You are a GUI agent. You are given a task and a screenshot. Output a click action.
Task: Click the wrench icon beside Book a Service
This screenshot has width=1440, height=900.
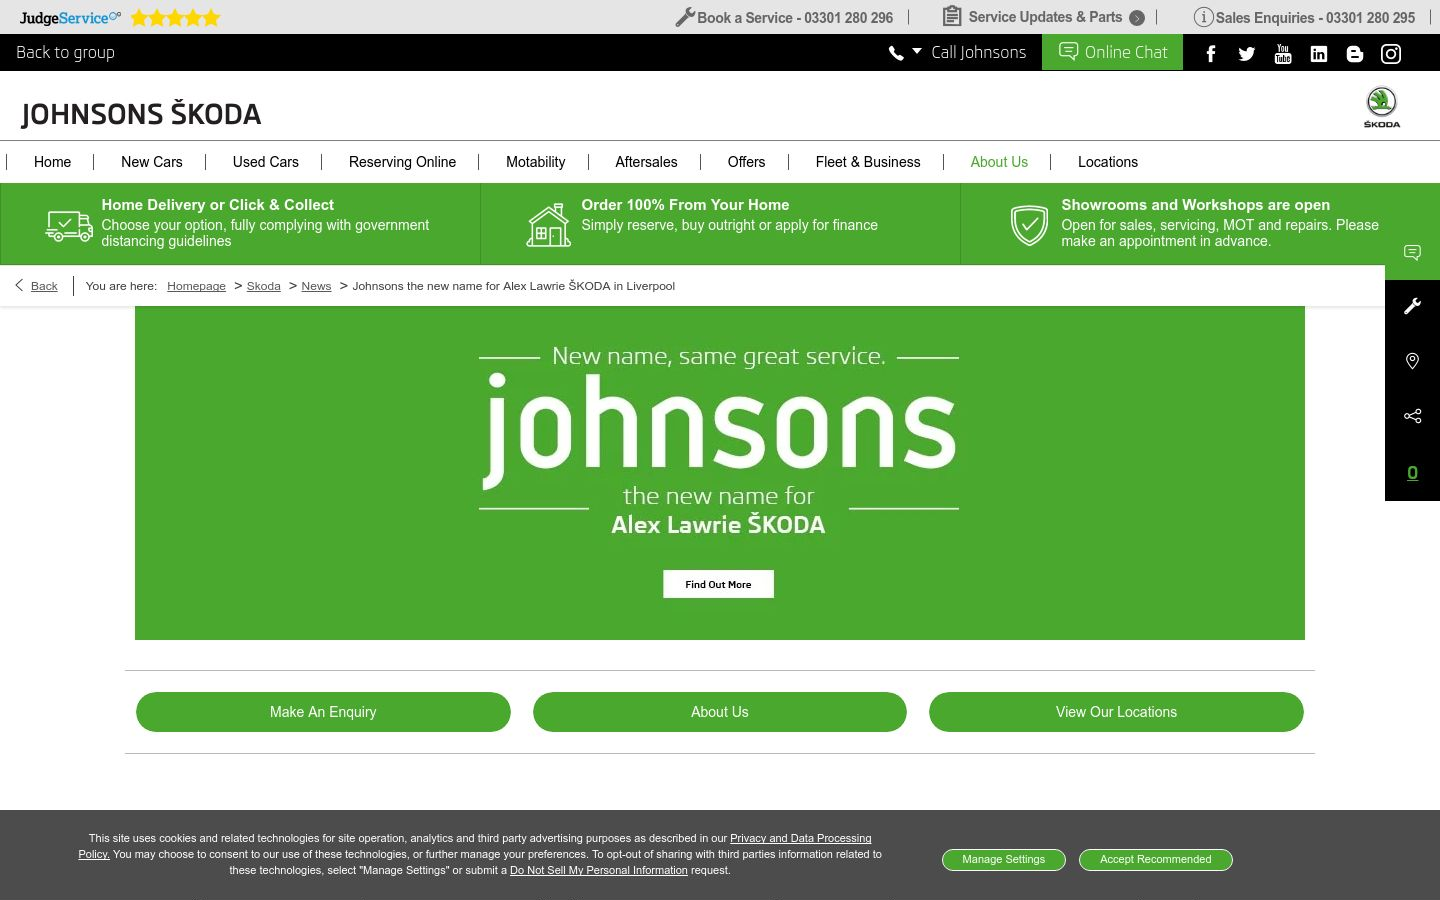[685, 17]
